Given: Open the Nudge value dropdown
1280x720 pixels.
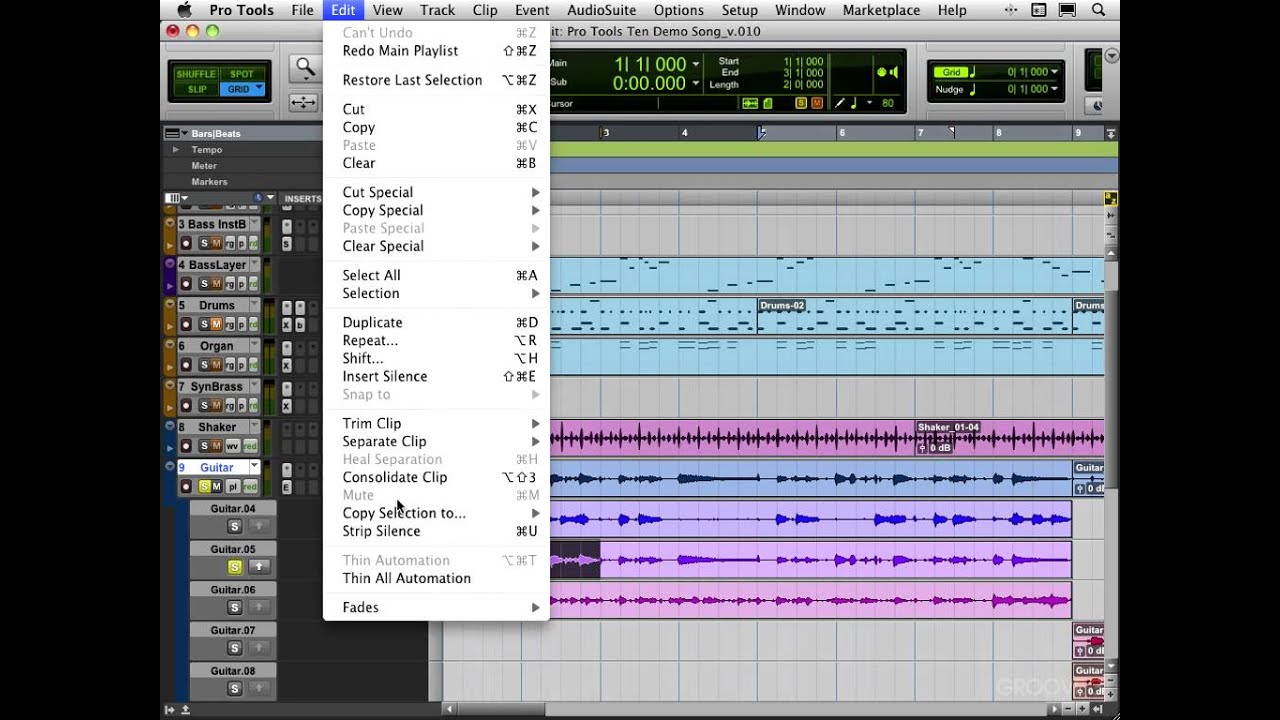Looking at the screenshot, I should pos(1054,89).
